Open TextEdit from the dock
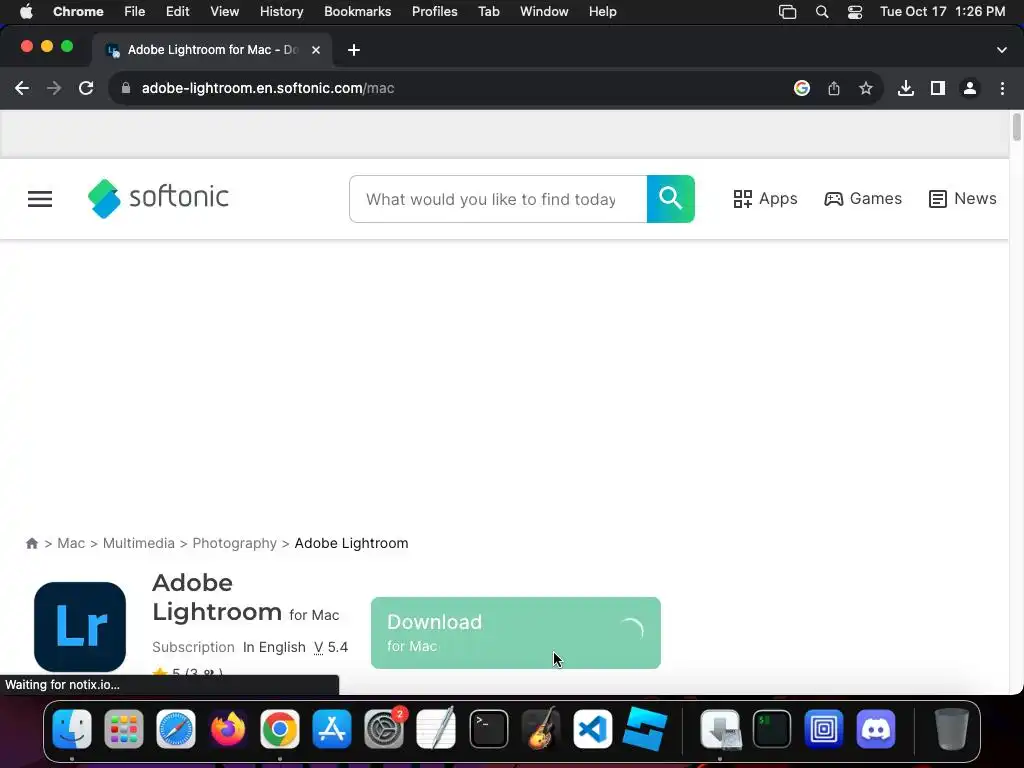Viewport: 1024px width, 768px height. pyautogui.click(x=436, y=728)
